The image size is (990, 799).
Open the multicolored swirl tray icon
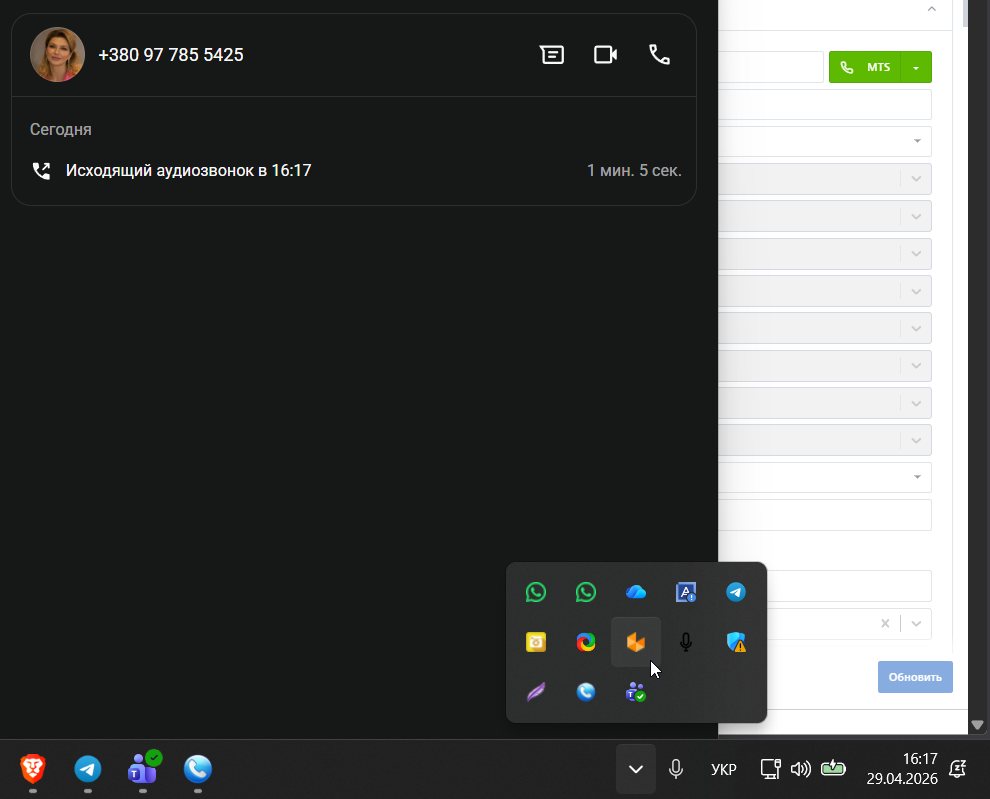tap(586, 642)
